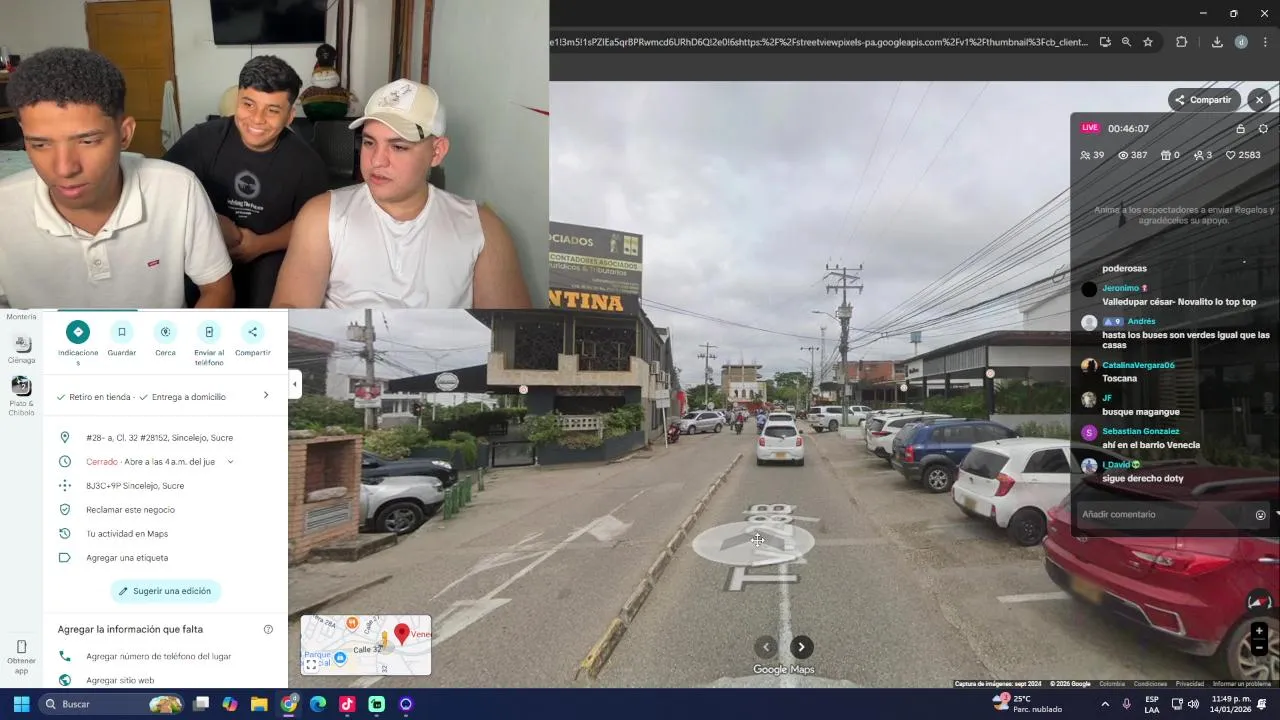Open File Explorer from the taskbar
The image size is (1280, 720).
point(259,704)
